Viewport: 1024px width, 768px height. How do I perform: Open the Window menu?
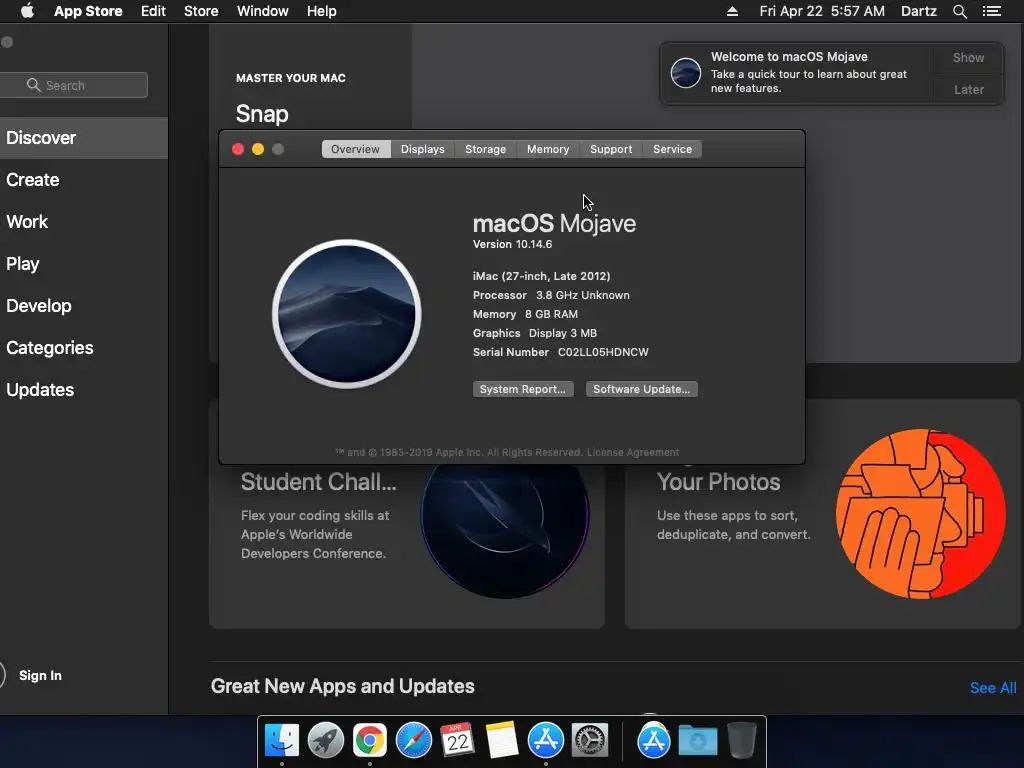(263, 11)
